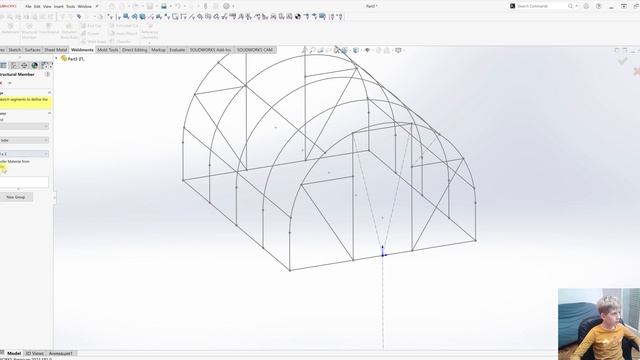
Task: Click the Undo icon
Action: (x=178, y=6)
